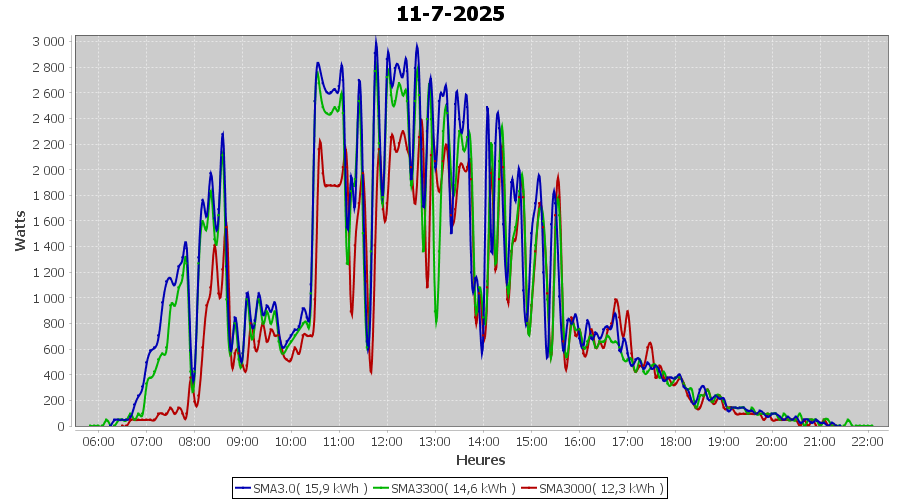Click the 09:00 time axis tick label
The height and width of the screenshot is (500, 900).
tap(242, 441)
